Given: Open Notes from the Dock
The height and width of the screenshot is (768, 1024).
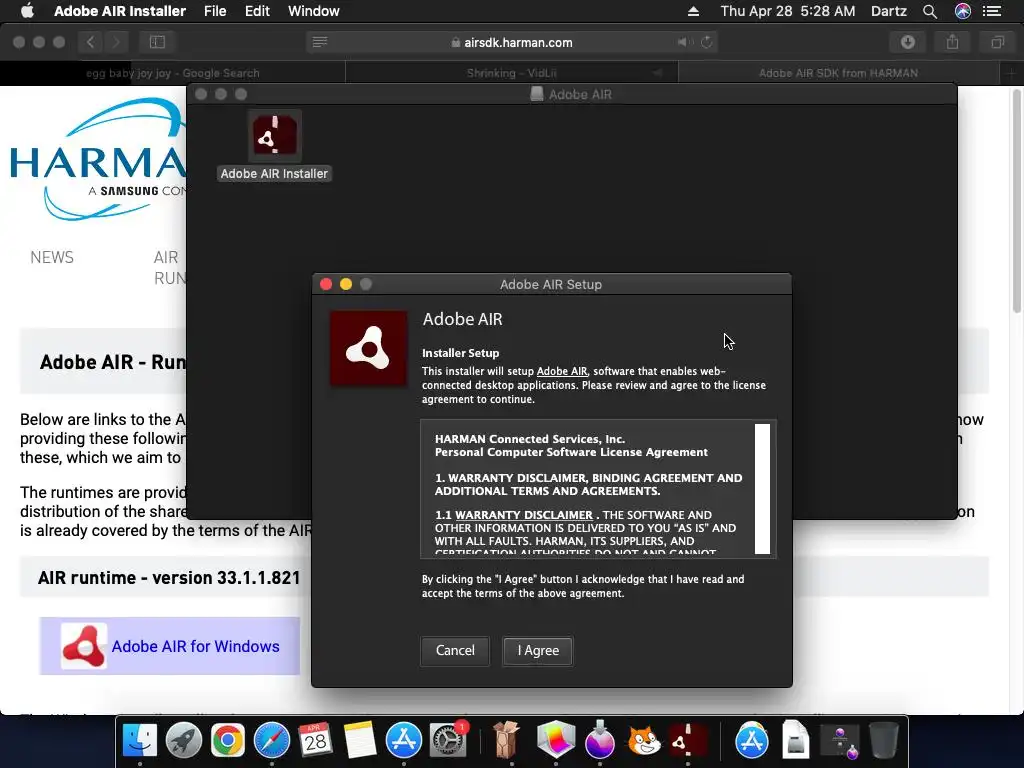Looking at the screenshot, I should (359, 740).
